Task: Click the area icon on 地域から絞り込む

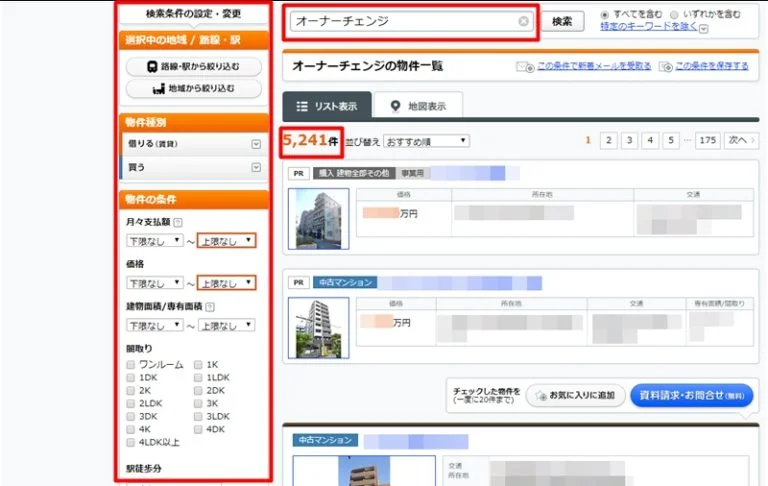Action: [x=157, y=89]
